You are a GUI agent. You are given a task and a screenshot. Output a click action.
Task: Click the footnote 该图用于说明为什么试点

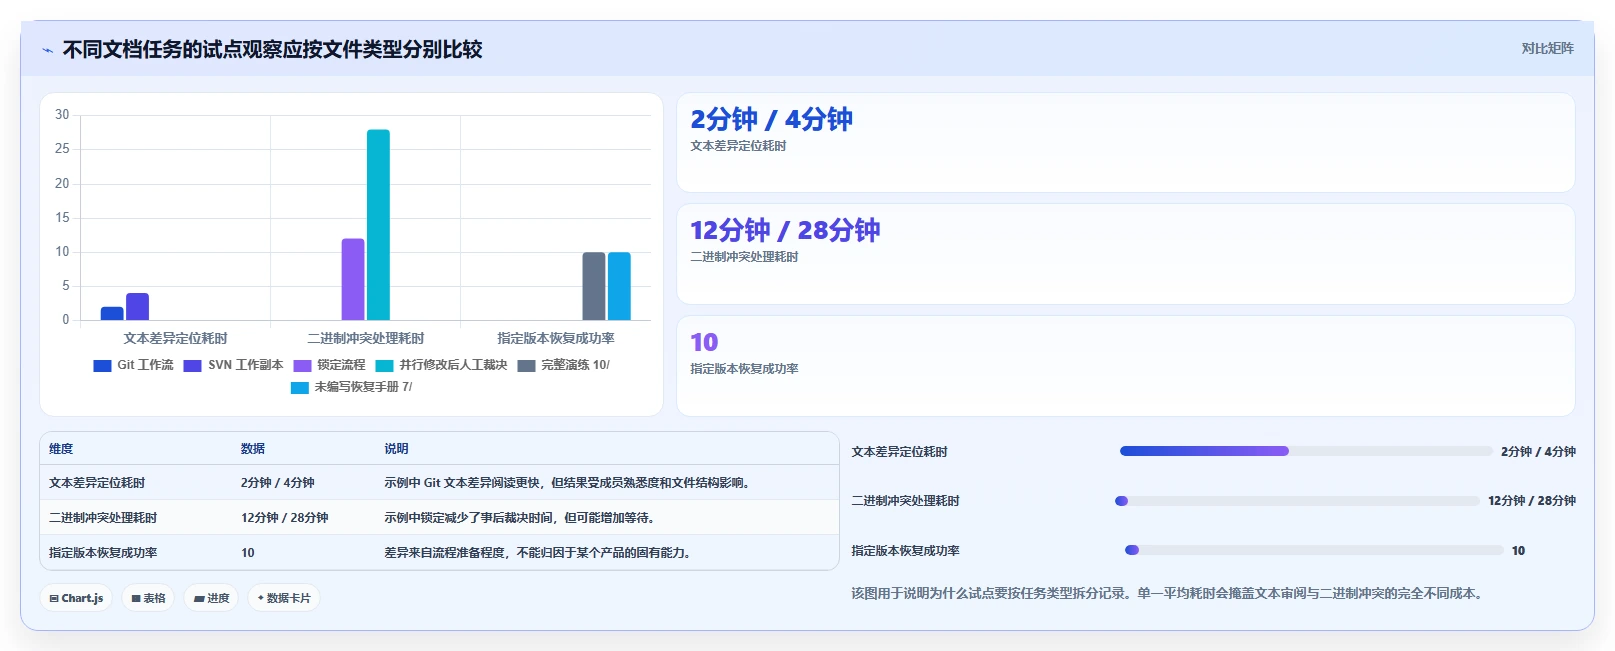click(1169, 593)
